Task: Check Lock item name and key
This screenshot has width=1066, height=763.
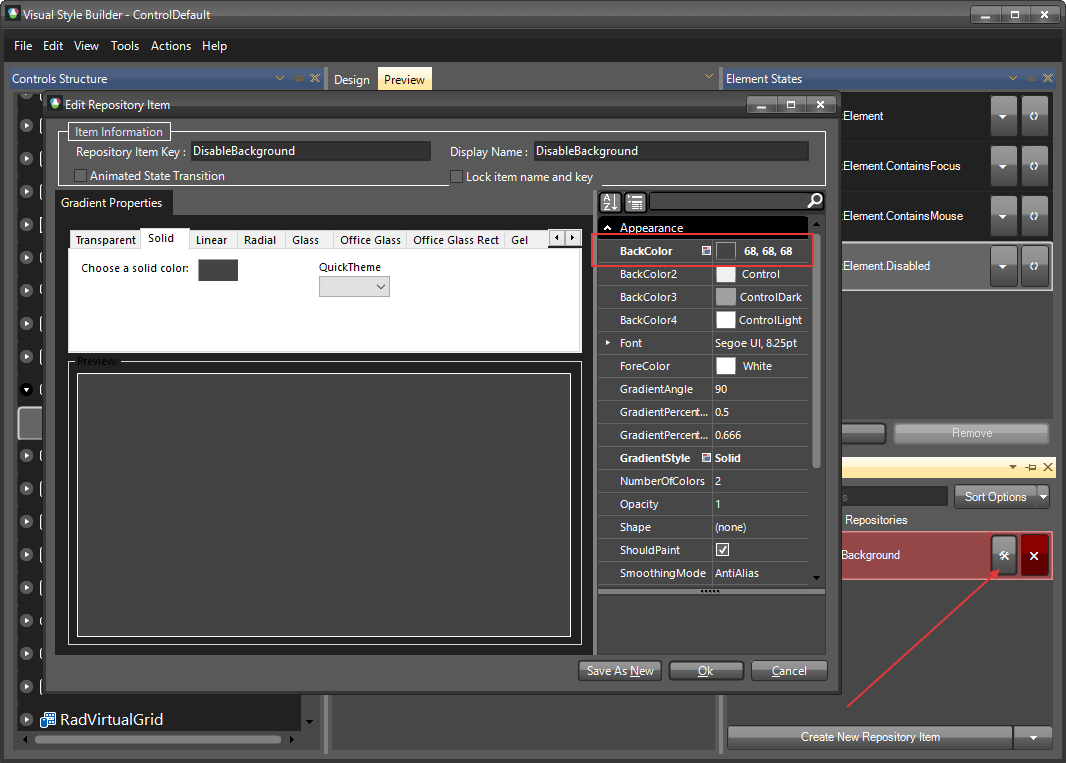Action: [457, 177]
